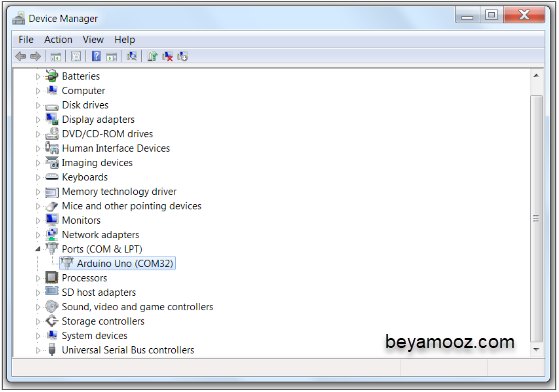The width and height of the screenshot is (559, 392).
Task: Select Human Interface Devices label
Action: click(116, 148)
